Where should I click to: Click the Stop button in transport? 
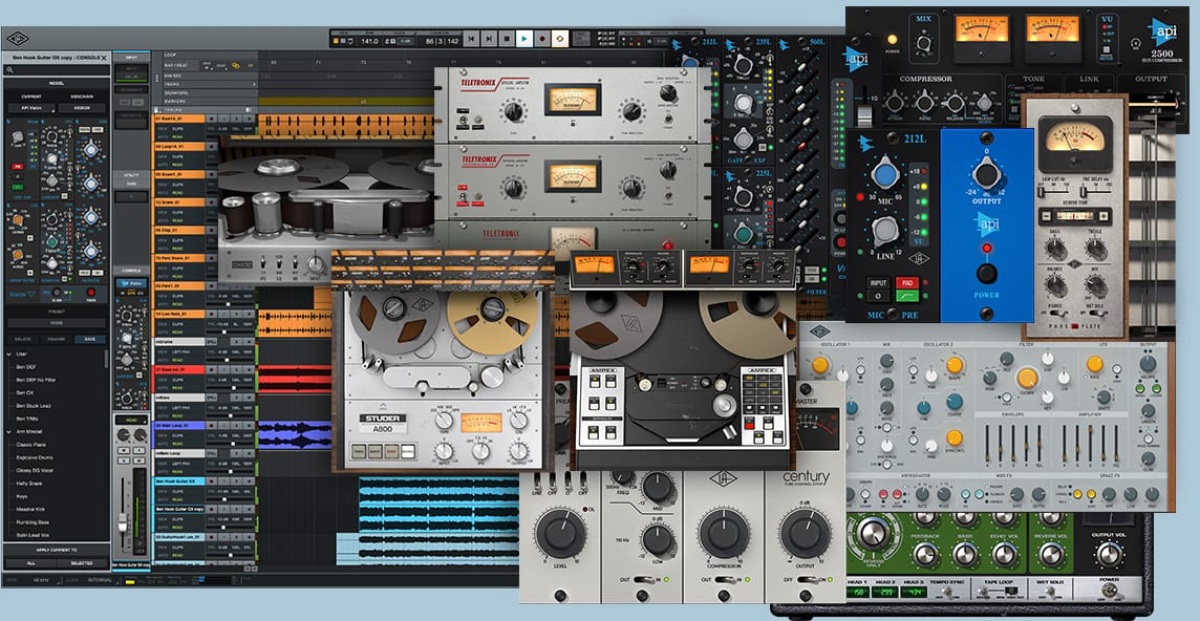pos(507,38)
